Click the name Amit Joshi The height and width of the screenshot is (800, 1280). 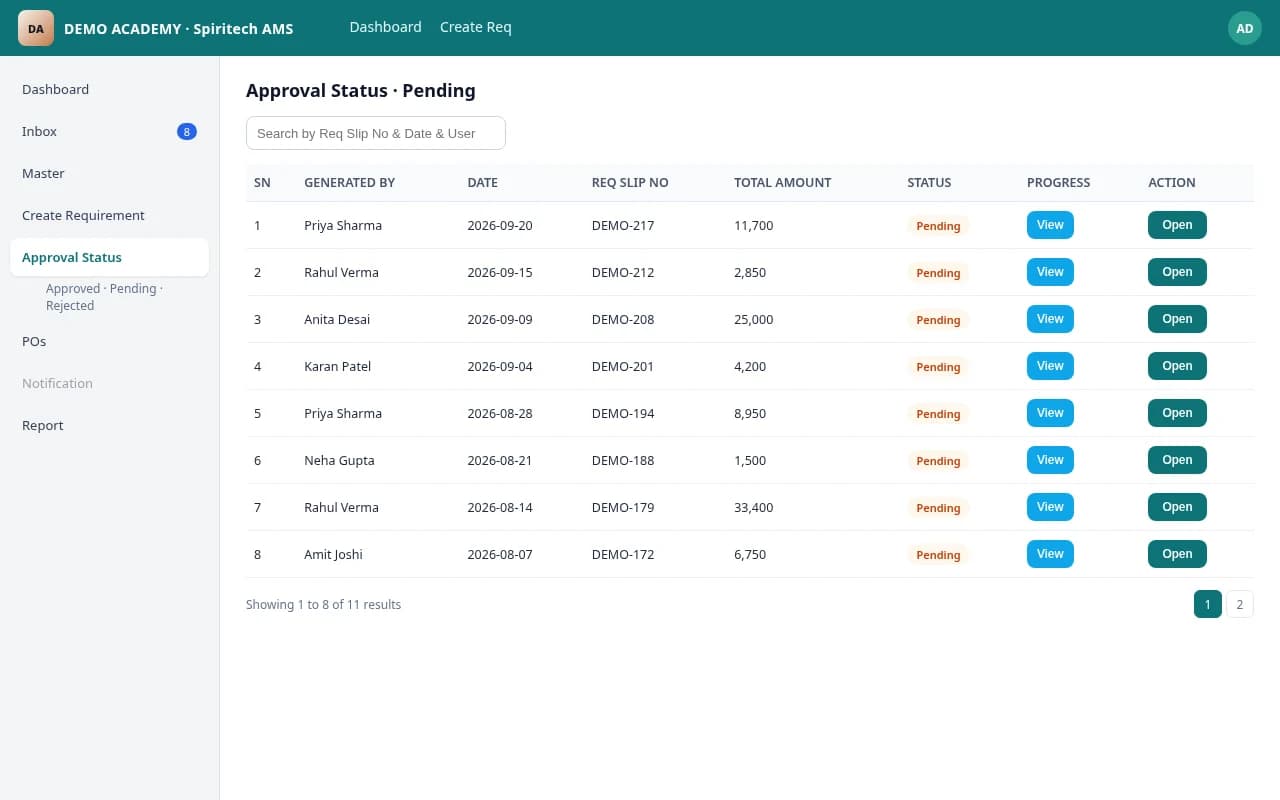(333, 555)
